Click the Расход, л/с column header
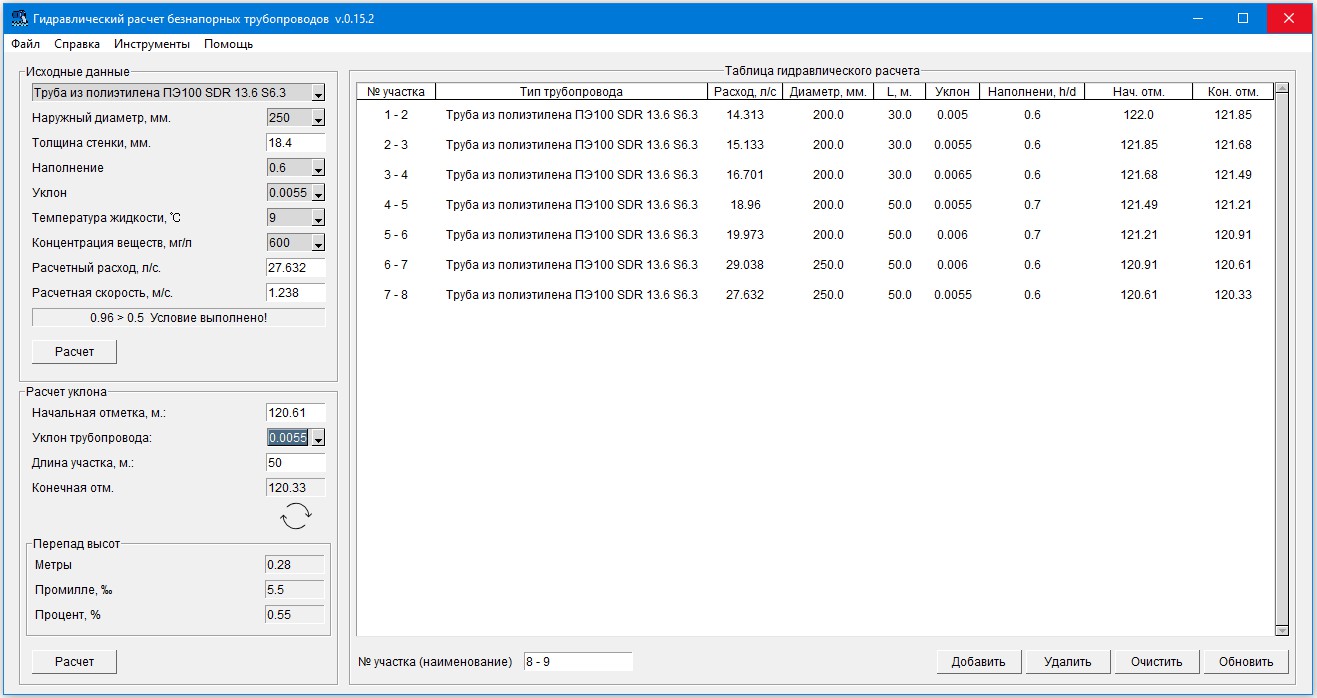 [x=745, y=92]
